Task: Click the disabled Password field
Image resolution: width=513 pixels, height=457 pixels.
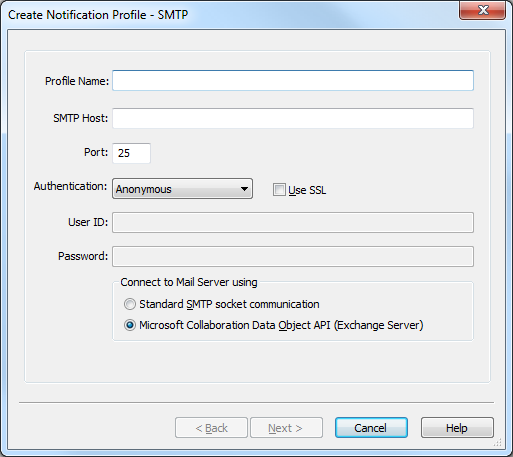Action: point(293,256)
